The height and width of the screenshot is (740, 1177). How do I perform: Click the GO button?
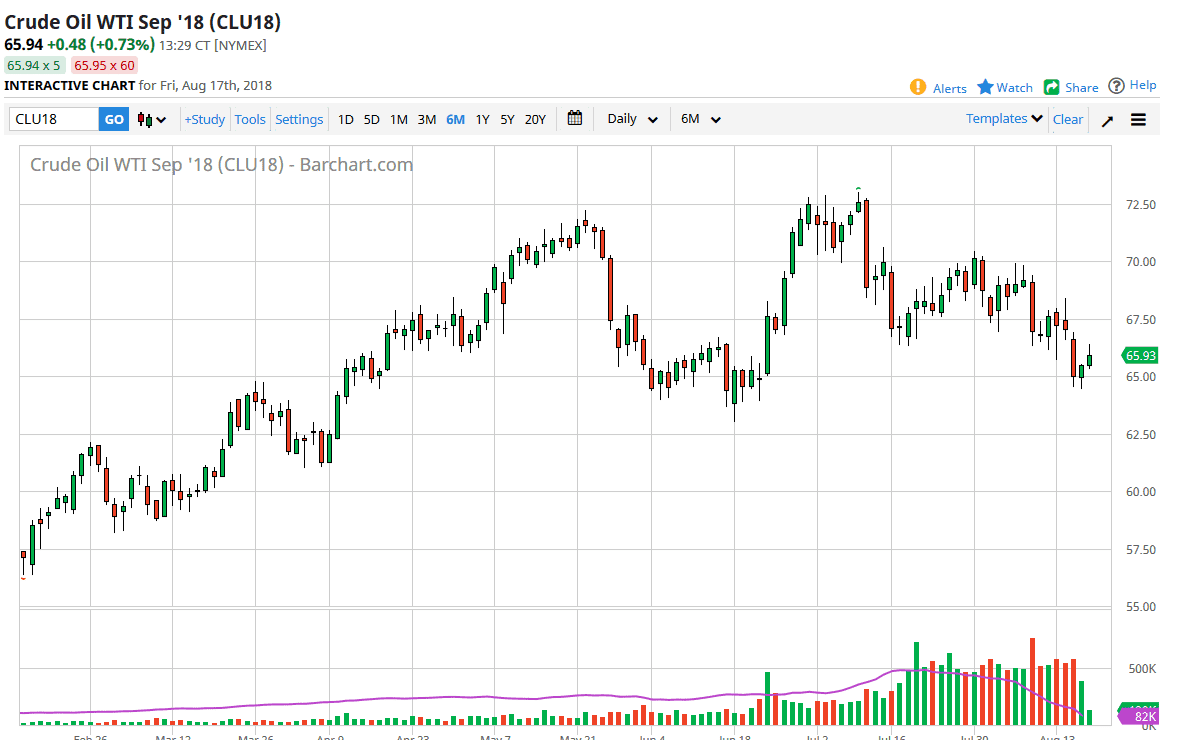coord(113,118)
